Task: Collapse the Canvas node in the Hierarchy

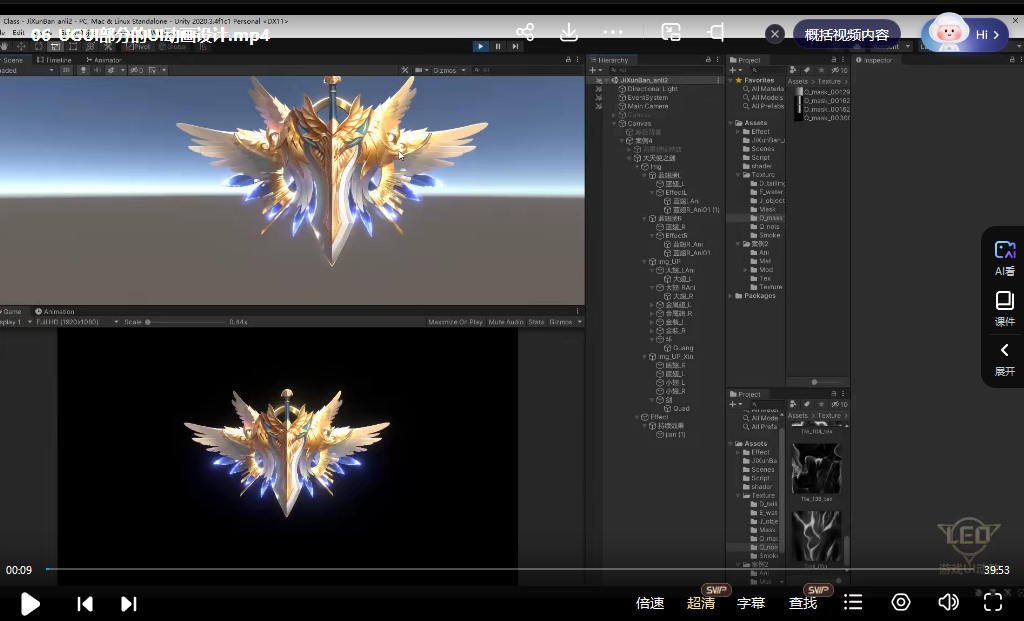Action: coord(614,123)
